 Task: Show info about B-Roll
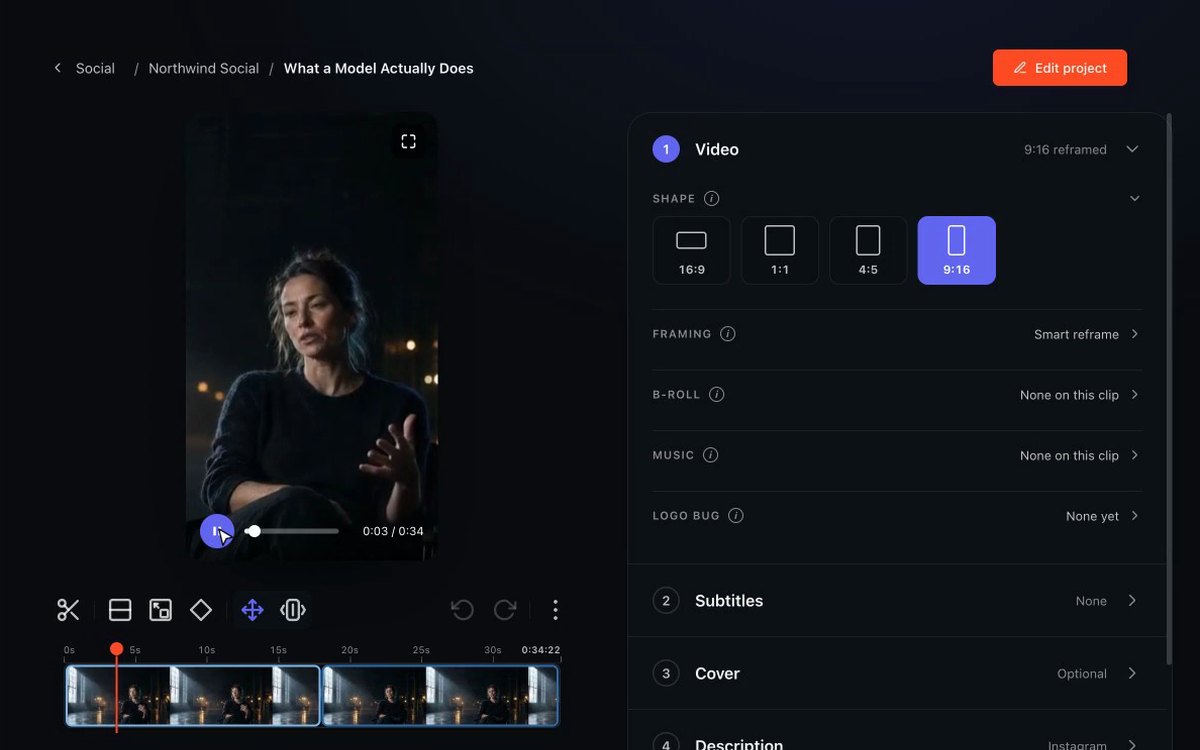[x=717, y=394]
